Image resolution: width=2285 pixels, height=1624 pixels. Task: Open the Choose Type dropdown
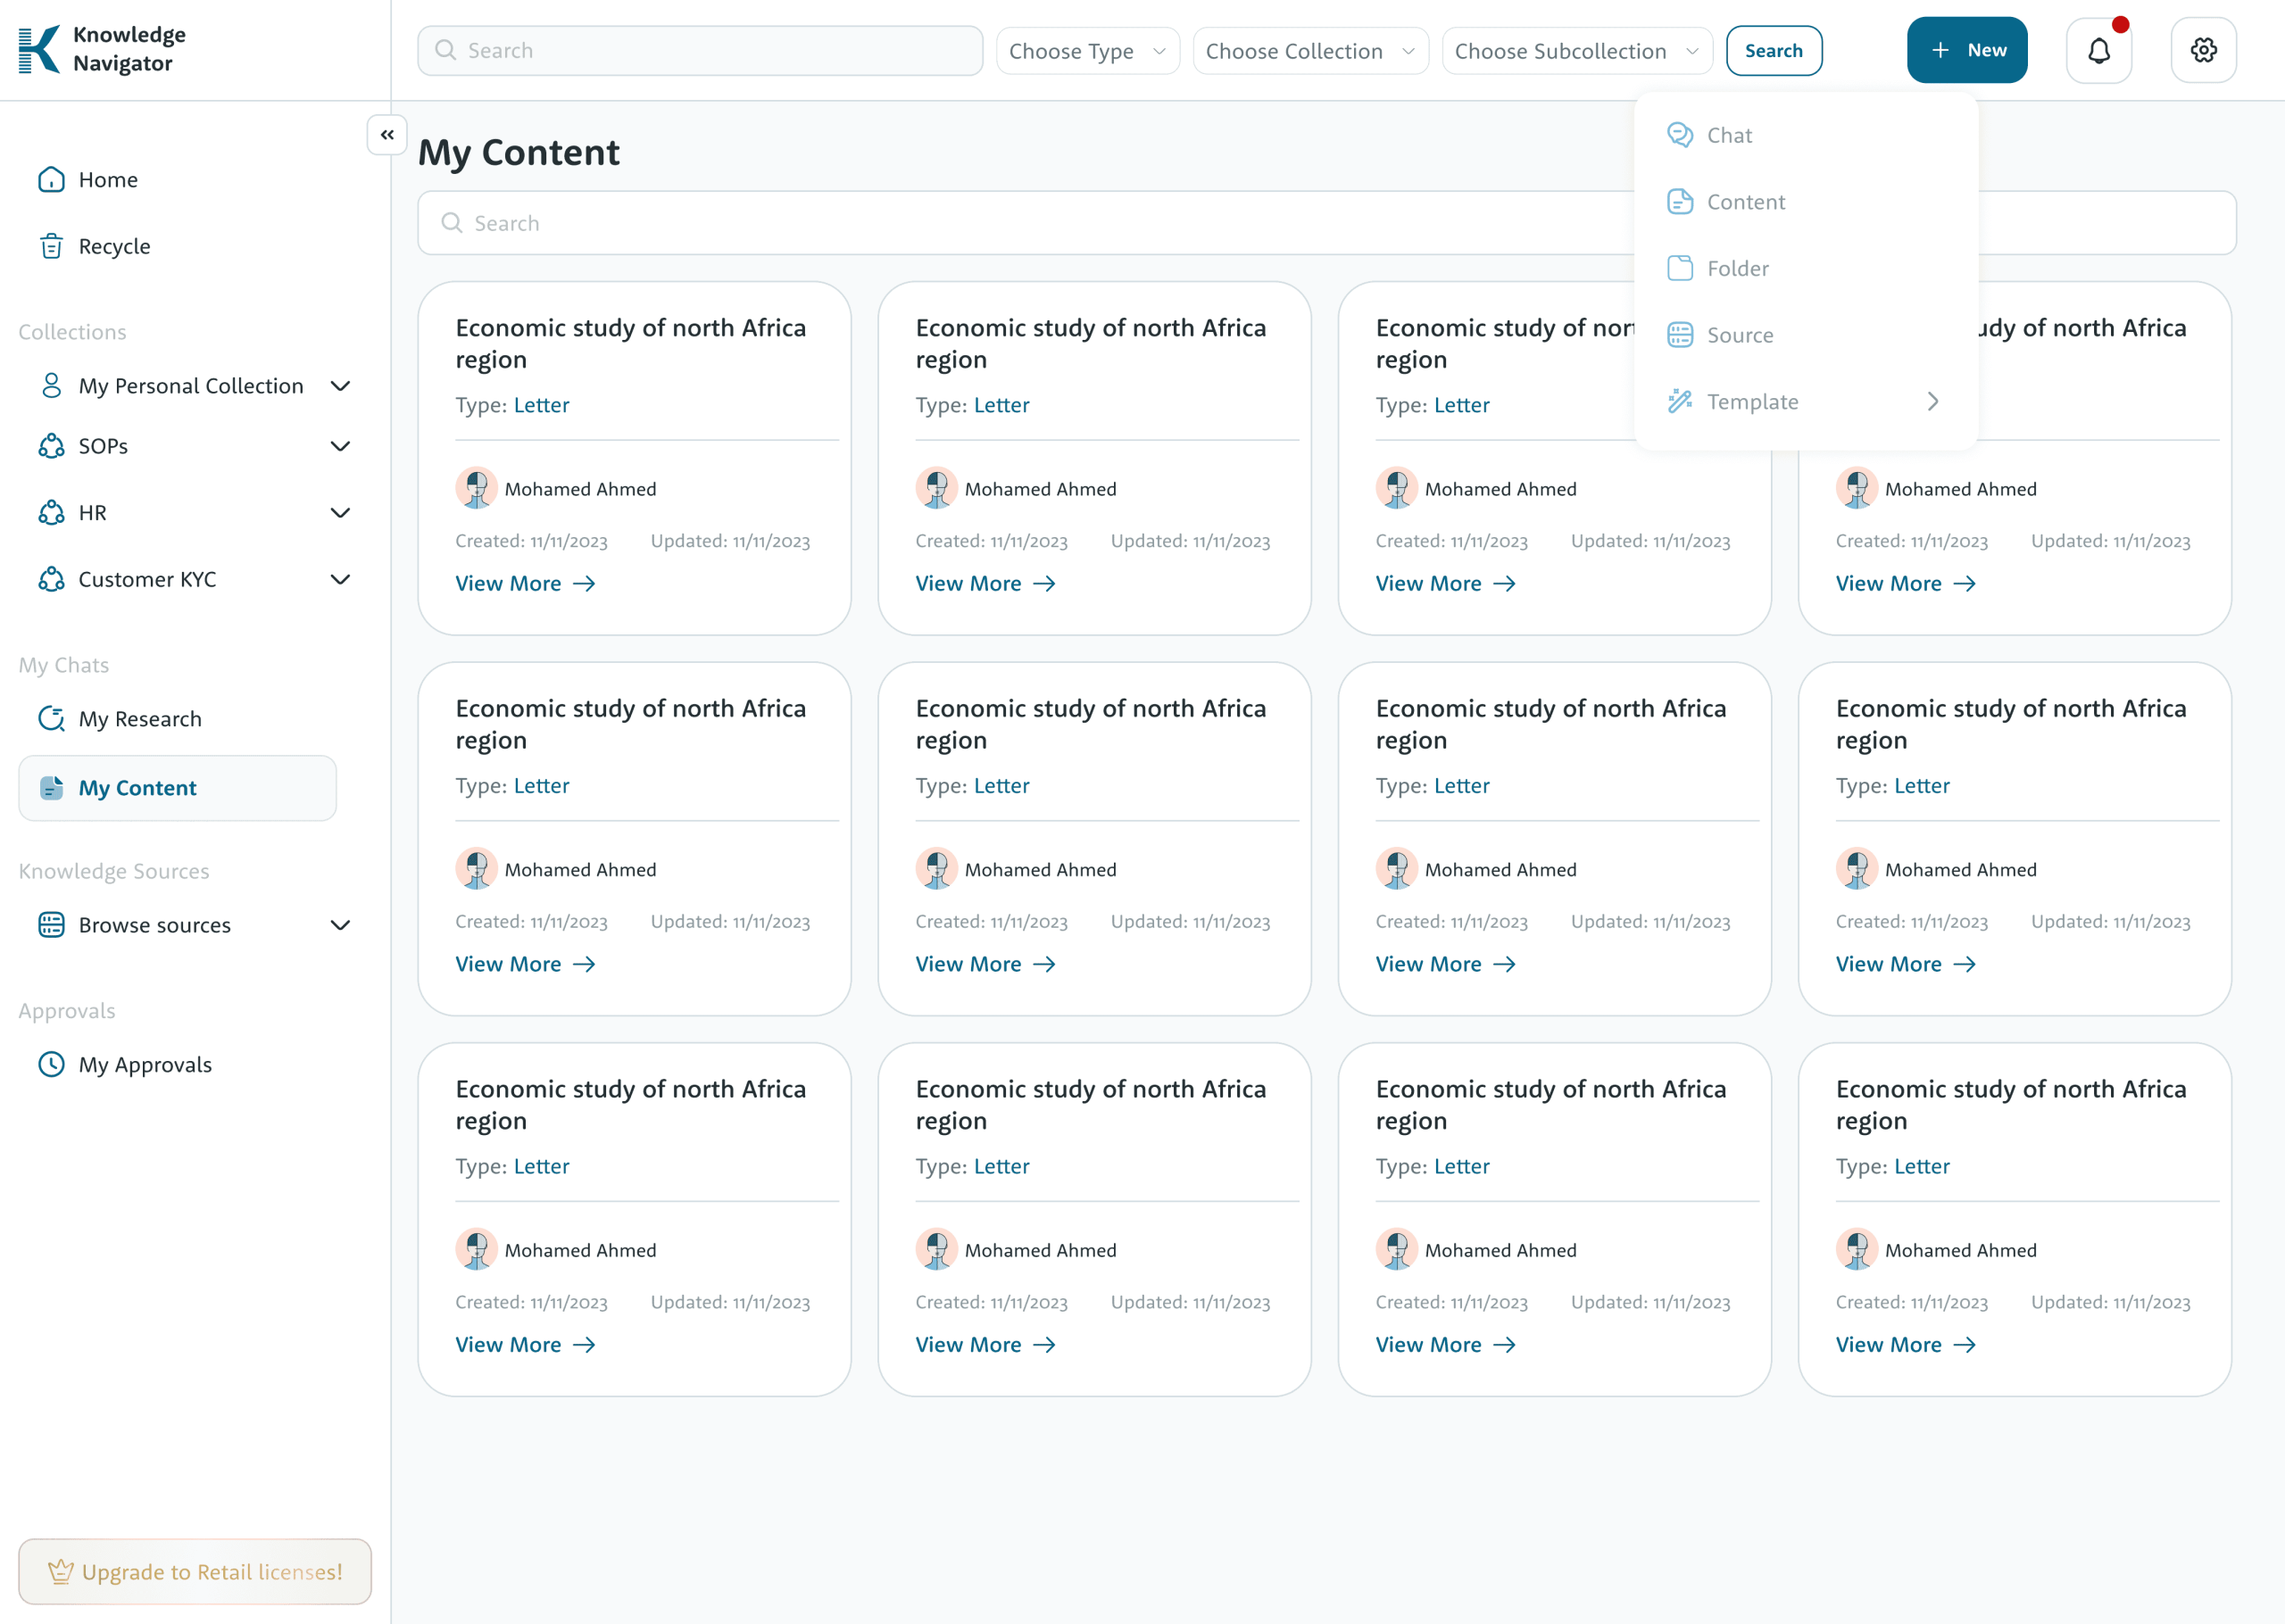(x=1087, y=51)
